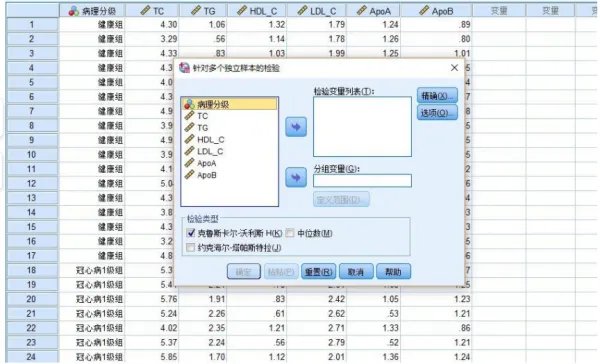Viewport: 600px width, 364px height.
Task: Click TC value 3.29 in row 2
Action: point(152,39)
